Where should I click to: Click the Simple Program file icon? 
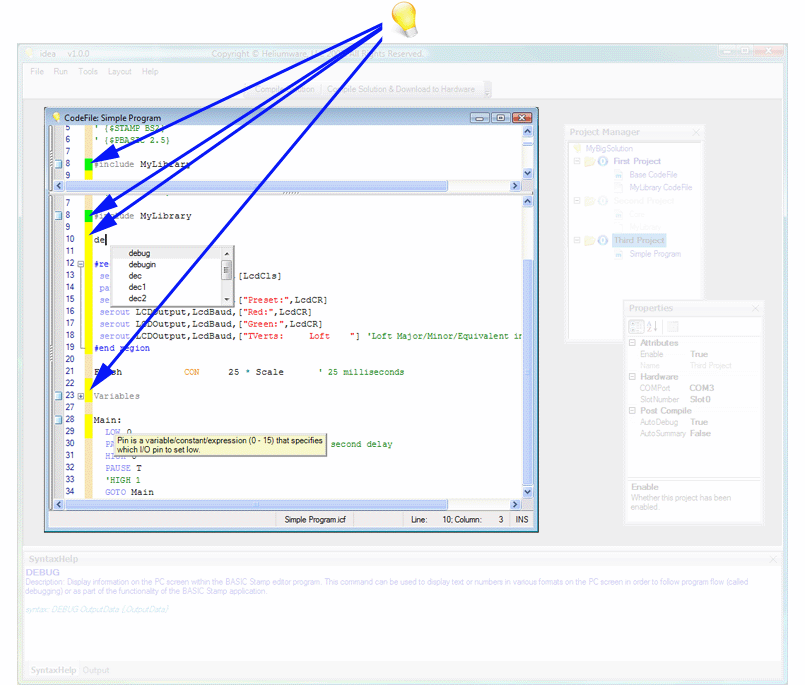619,254
